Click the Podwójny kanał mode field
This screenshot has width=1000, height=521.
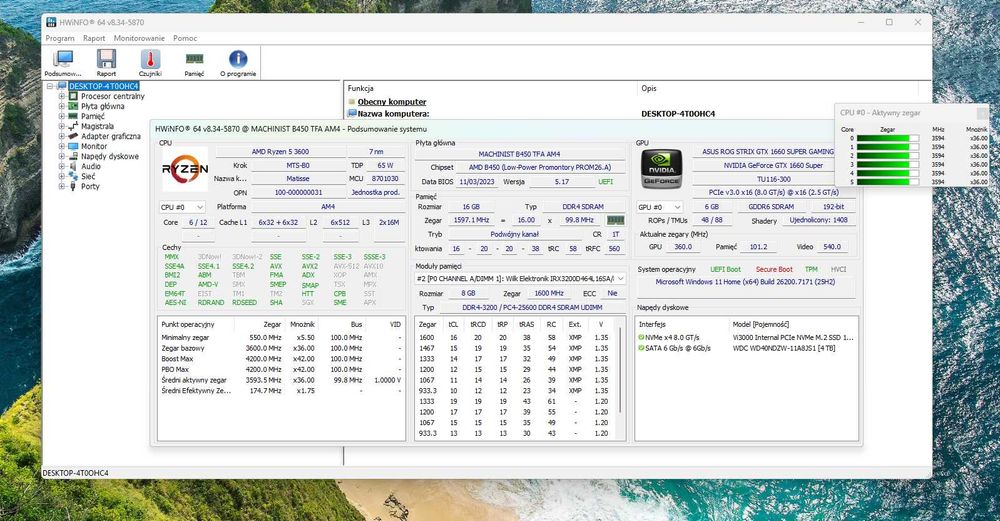515,234
